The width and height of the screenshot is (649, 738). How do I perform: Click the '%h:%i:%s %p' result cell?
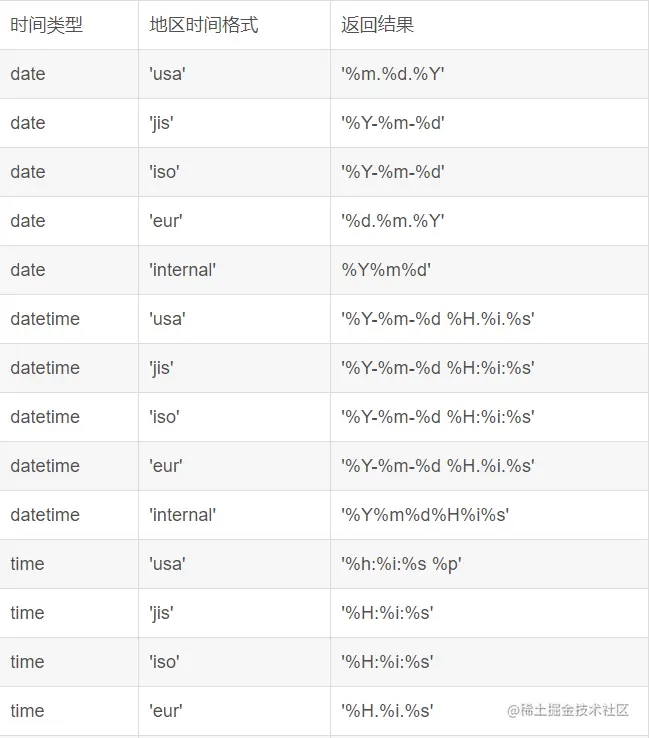[401, 564]
